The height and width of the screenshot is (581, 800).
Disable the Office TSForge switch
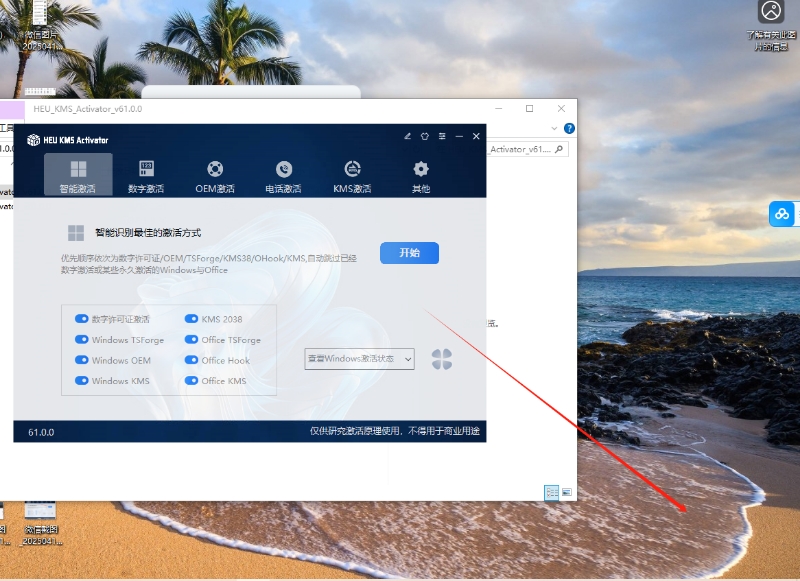tap(191, 339)
